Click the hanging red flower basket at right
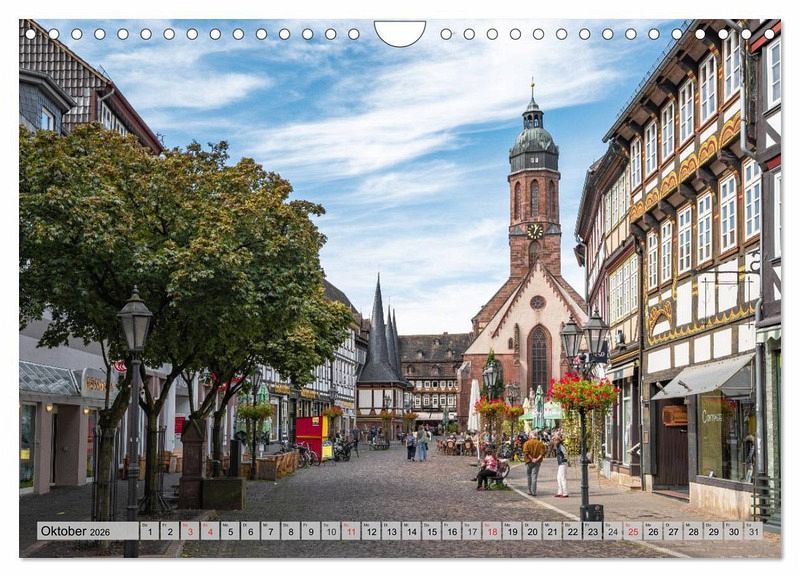Image resolution: width=800 pixels, height=577 pixels. point(583,393)
